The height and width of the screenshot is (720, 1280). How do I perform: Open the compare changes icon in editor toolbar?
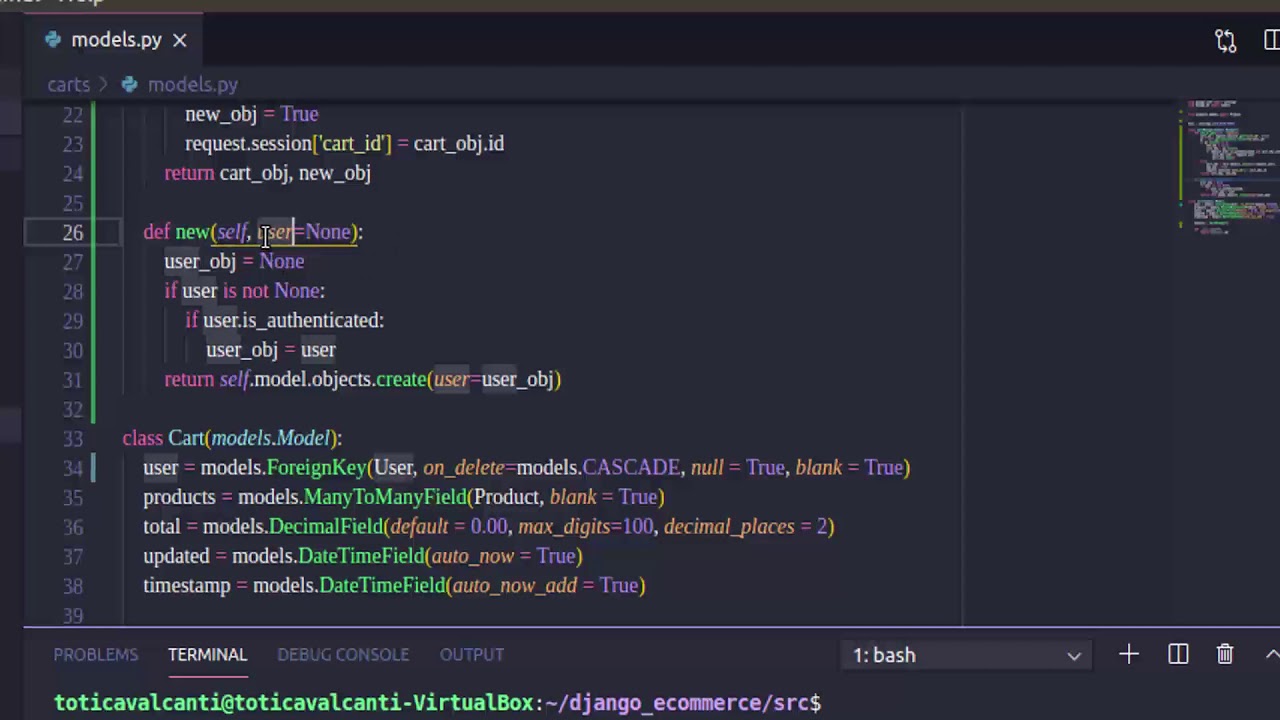(1225, 40)
